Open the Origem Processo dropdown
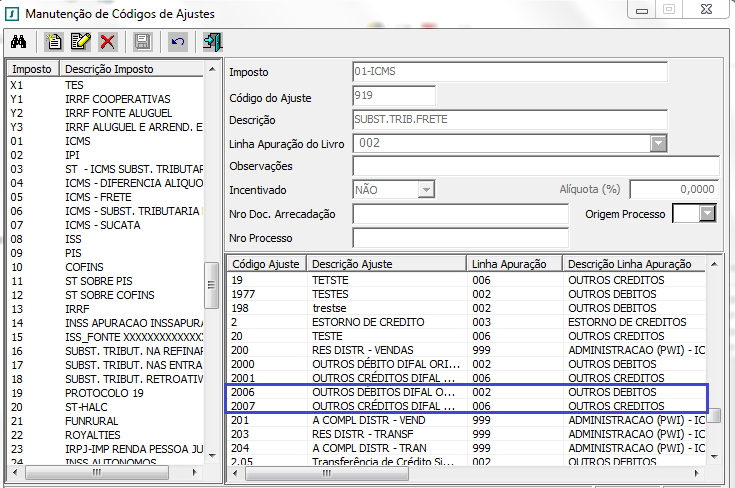 709,213
